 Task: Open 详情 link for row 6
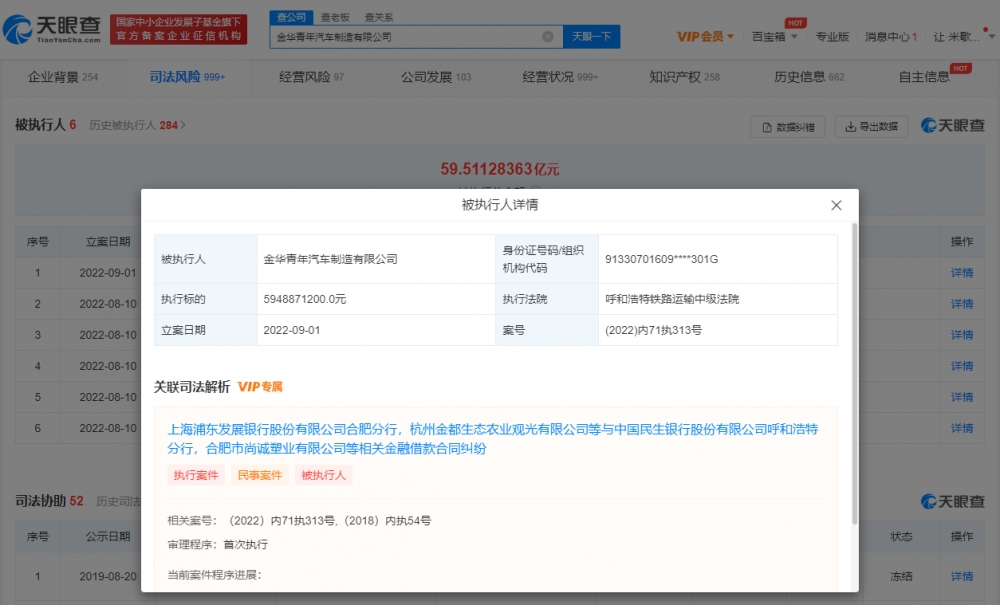[962, 428]
